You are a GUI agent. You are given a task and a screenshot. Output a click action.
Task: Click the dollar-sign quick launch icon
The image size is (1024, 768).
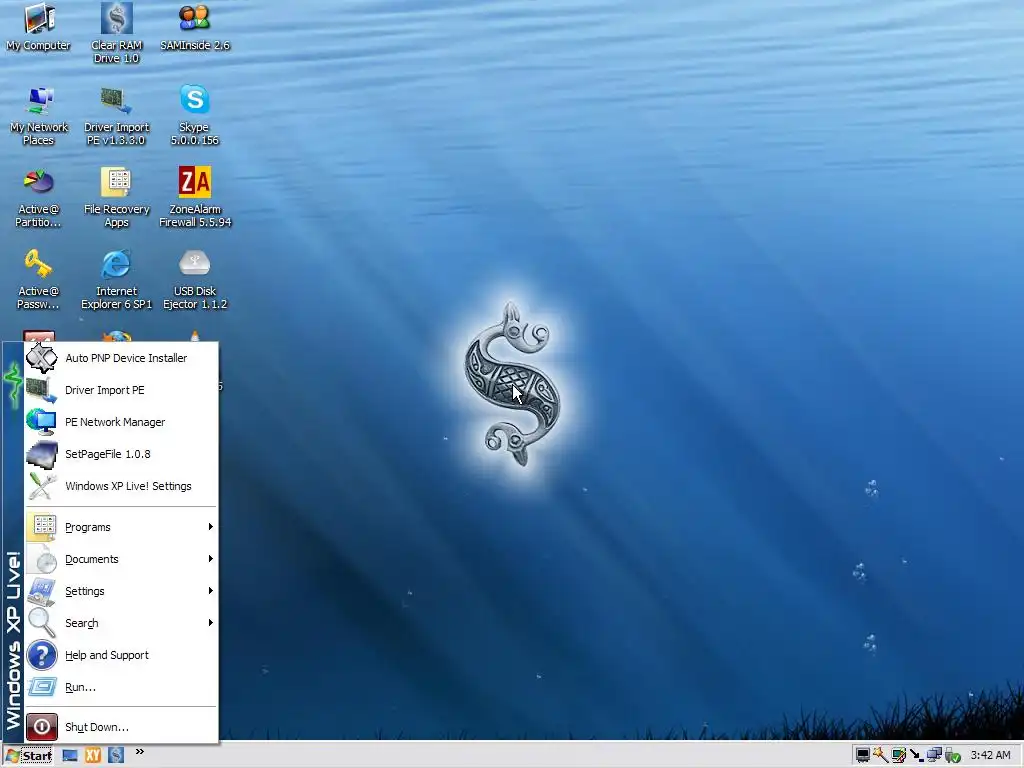coord(116,756)
